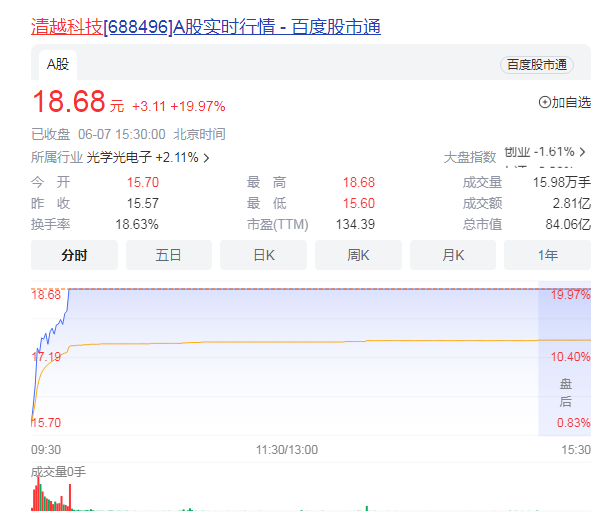
Task: Switch to the 五日 chart tab
Action: click(x=168, y=255)
